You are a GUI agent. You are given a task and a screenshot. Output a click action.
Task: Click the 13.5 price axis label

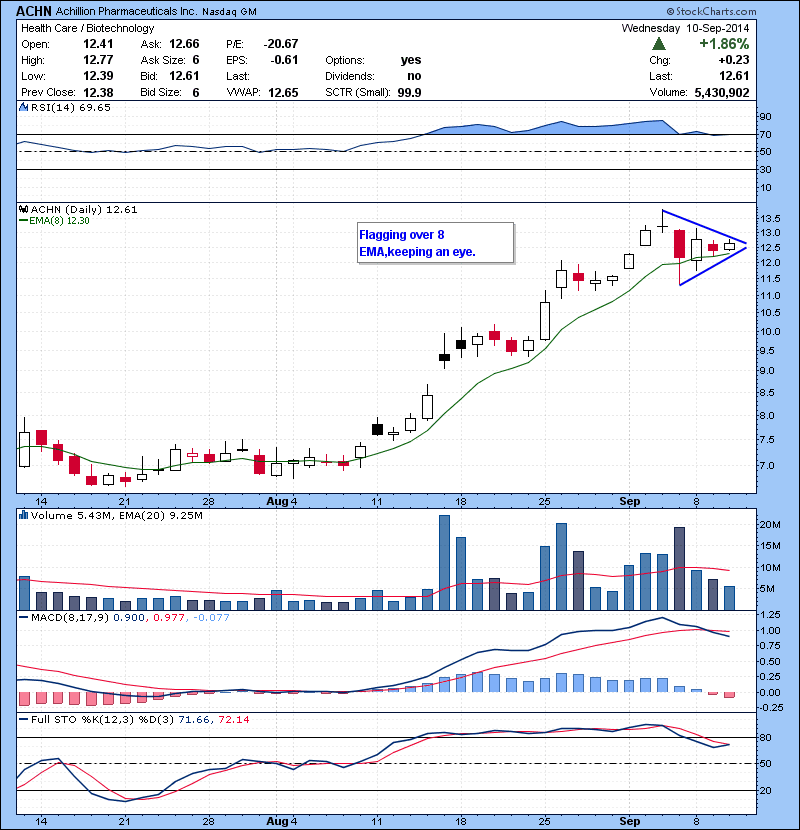[770, 218]
